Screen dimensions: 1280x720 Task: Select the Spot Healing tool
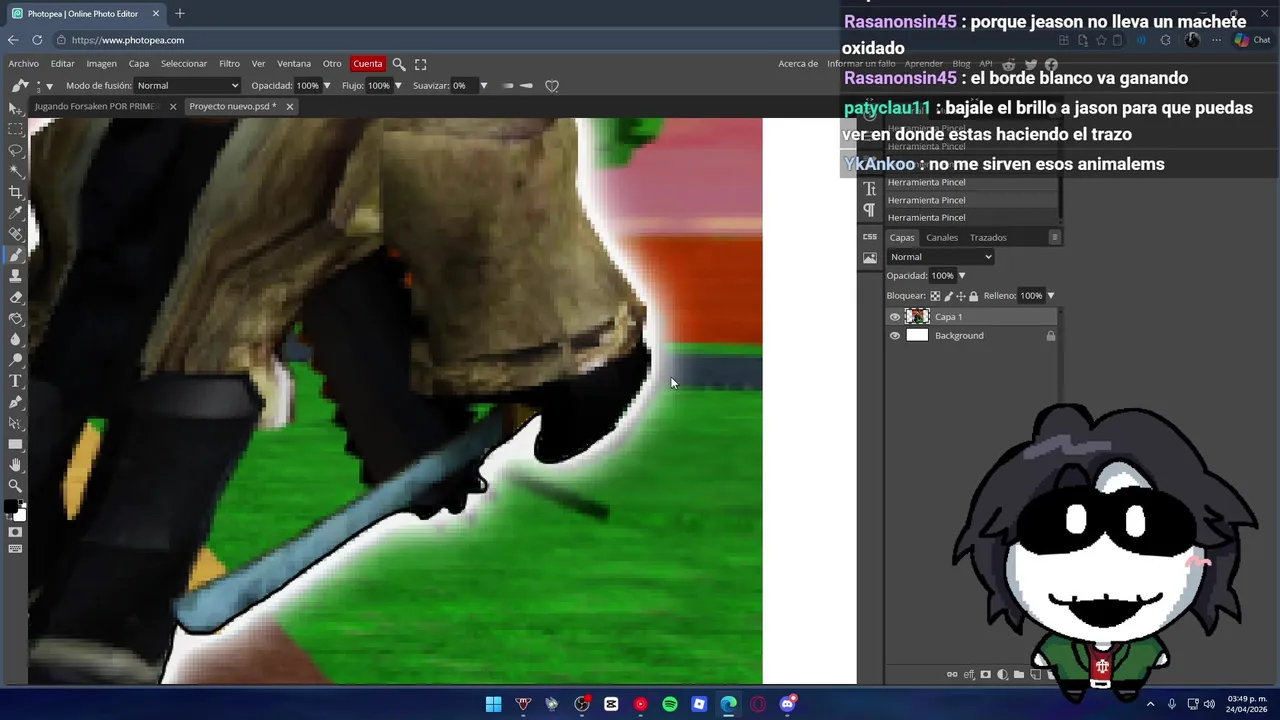pyautogui.click(x=15, y=234)
